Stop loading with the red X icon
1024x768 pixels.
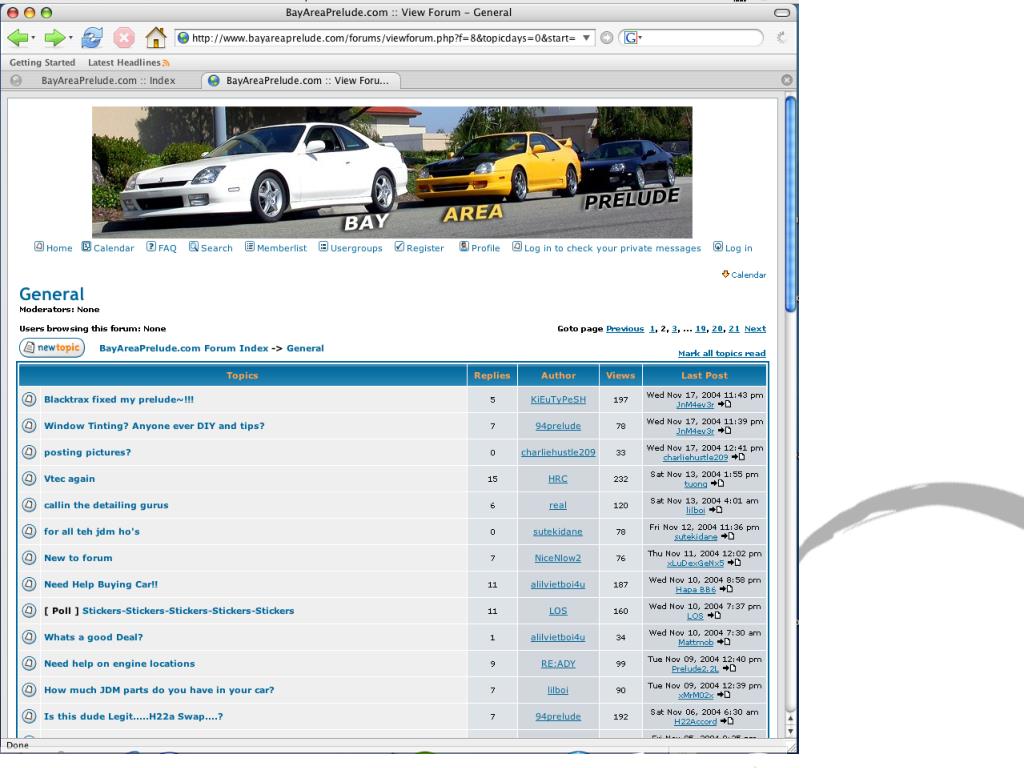pyautogui.click(x=123, y=38)
